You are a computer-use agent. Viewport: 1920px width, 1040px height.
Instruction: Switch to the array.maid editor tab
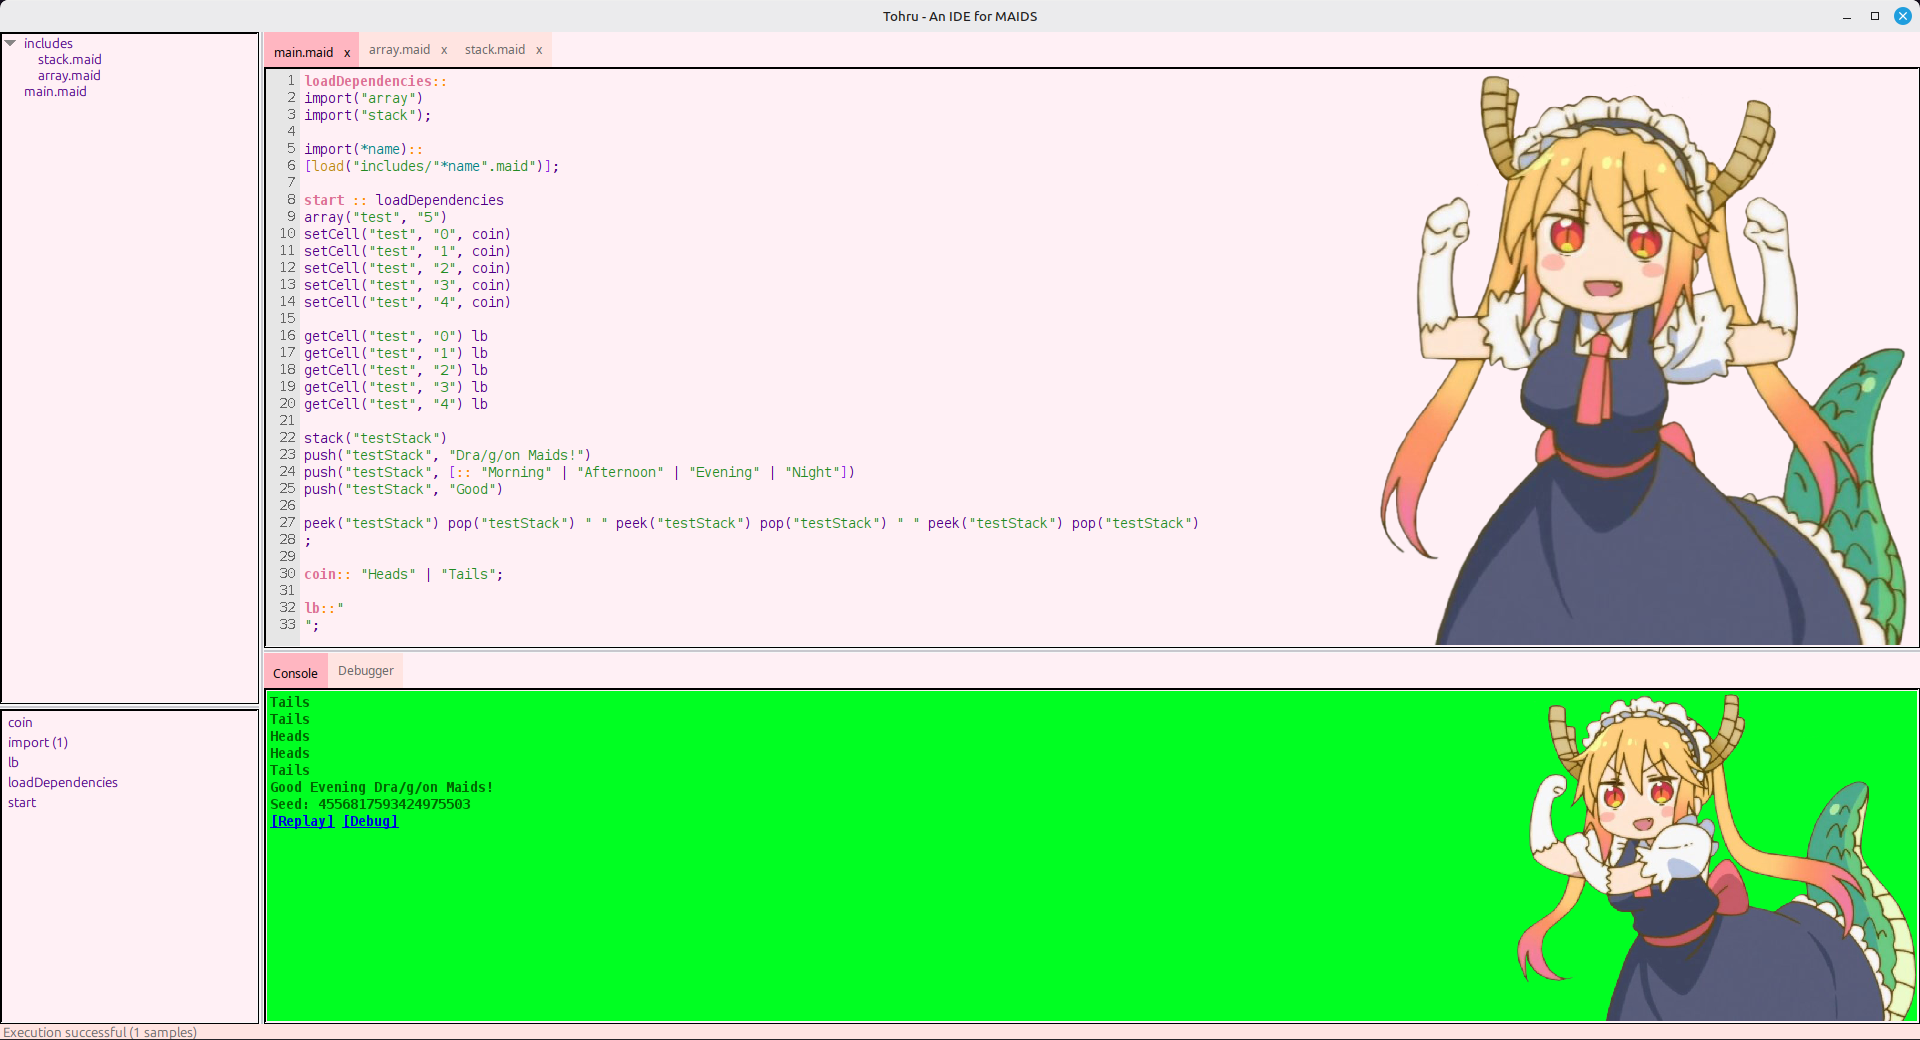pos(399,49)
